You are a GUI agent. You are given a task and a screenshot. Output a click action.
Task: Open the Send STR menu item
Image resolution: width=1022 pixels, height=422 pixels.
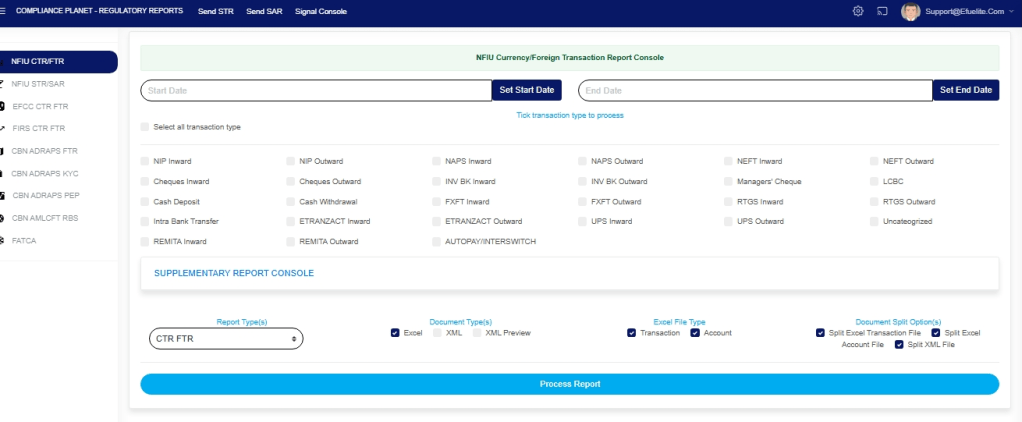click(x=215, y=11)
